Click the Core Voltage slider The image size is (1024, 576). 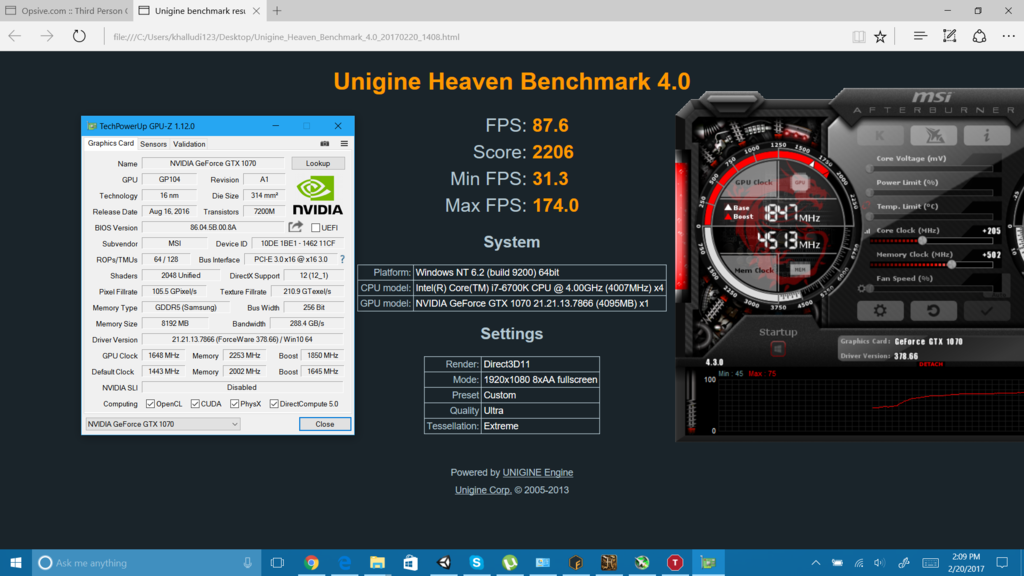(x=933, y=168)
